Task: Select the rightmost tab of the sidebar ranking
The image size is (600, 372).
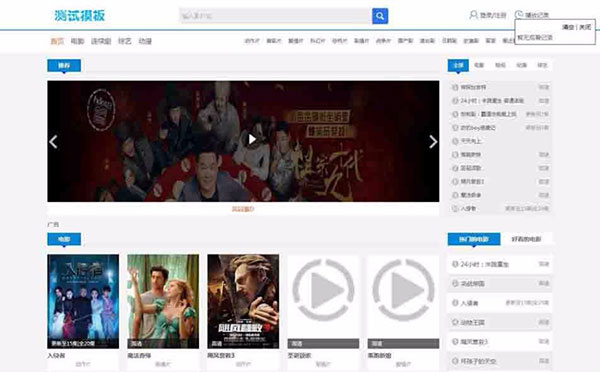Action: [x=542, y=65]
